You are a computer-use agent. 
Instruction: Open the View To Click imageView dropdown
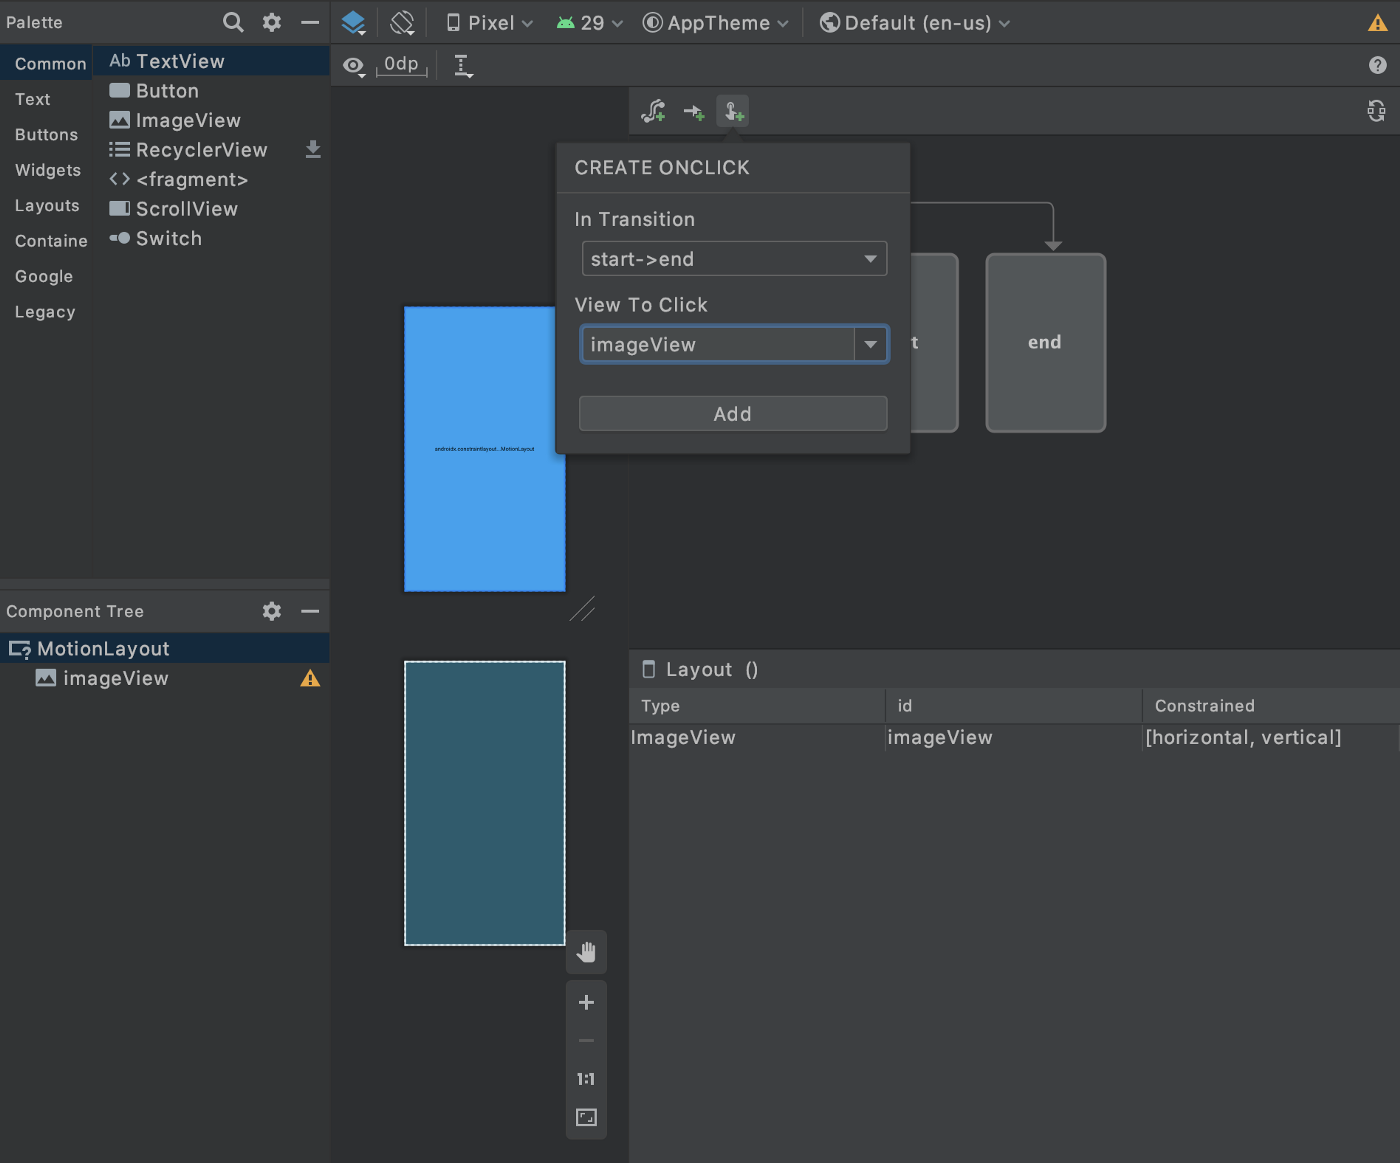[870, 345]
